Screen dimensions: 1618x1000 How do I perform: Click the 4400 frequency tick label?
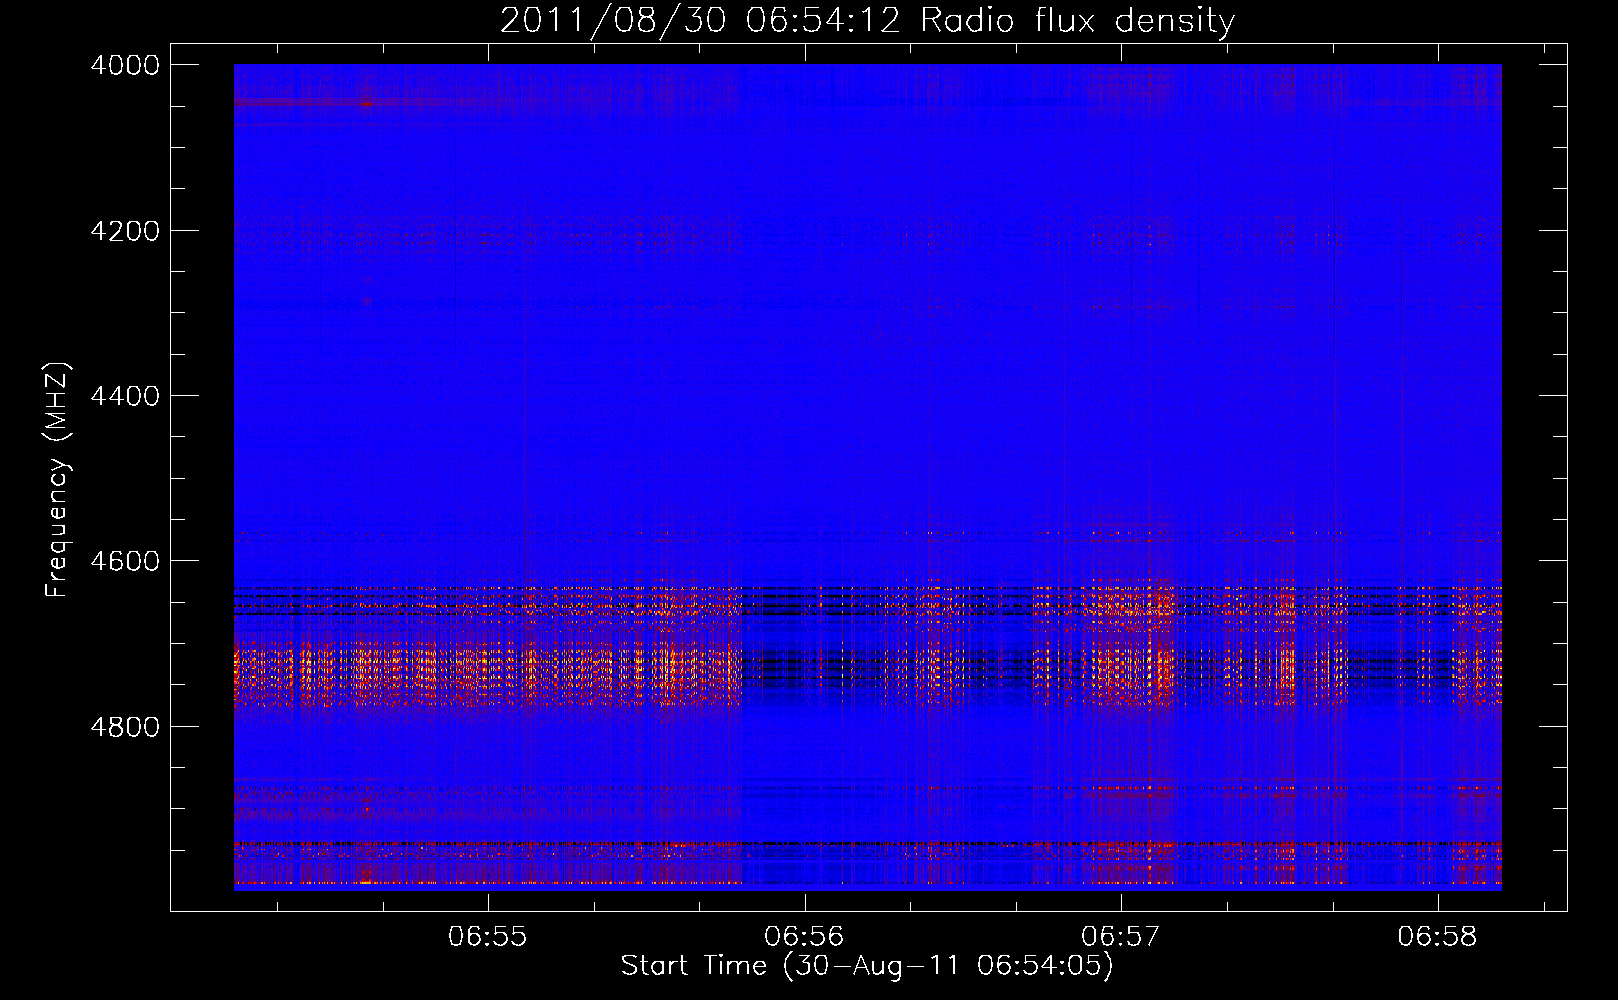tap(125, 396)
